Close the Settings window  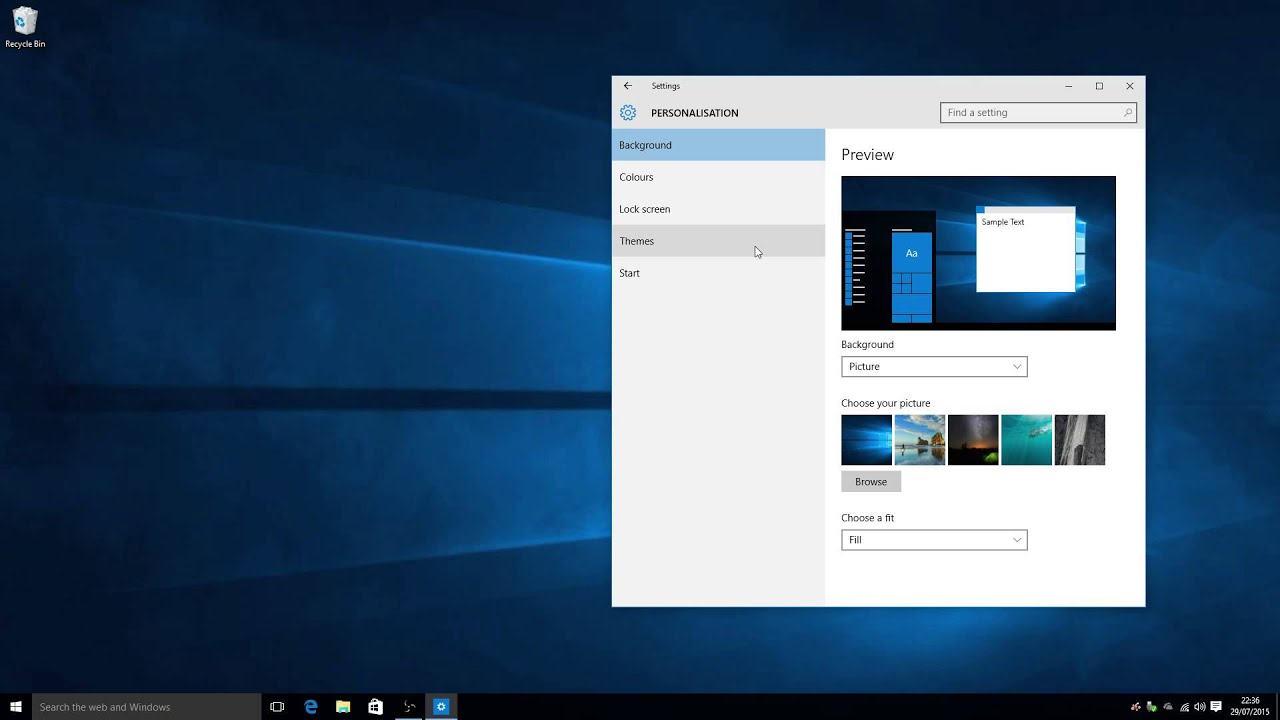tap(1130, 86)
